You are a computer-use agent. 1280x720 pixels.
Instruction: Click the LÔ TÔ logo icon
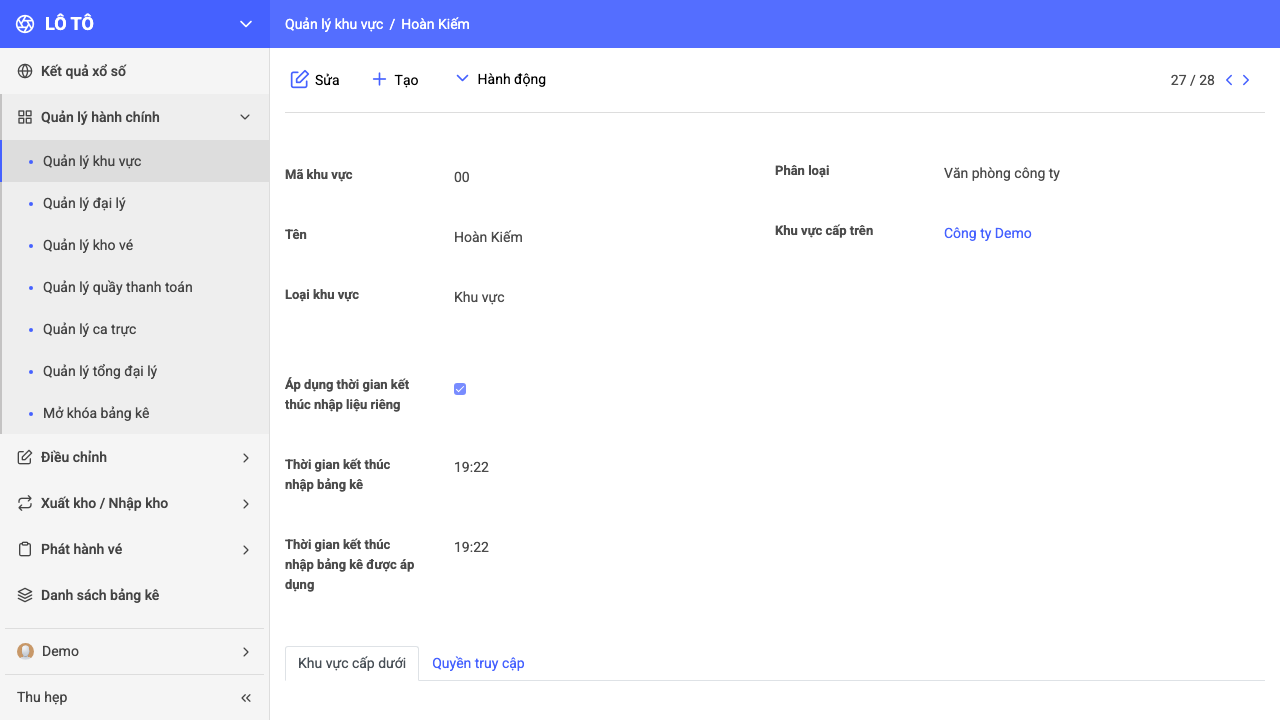tap(25, 24)
